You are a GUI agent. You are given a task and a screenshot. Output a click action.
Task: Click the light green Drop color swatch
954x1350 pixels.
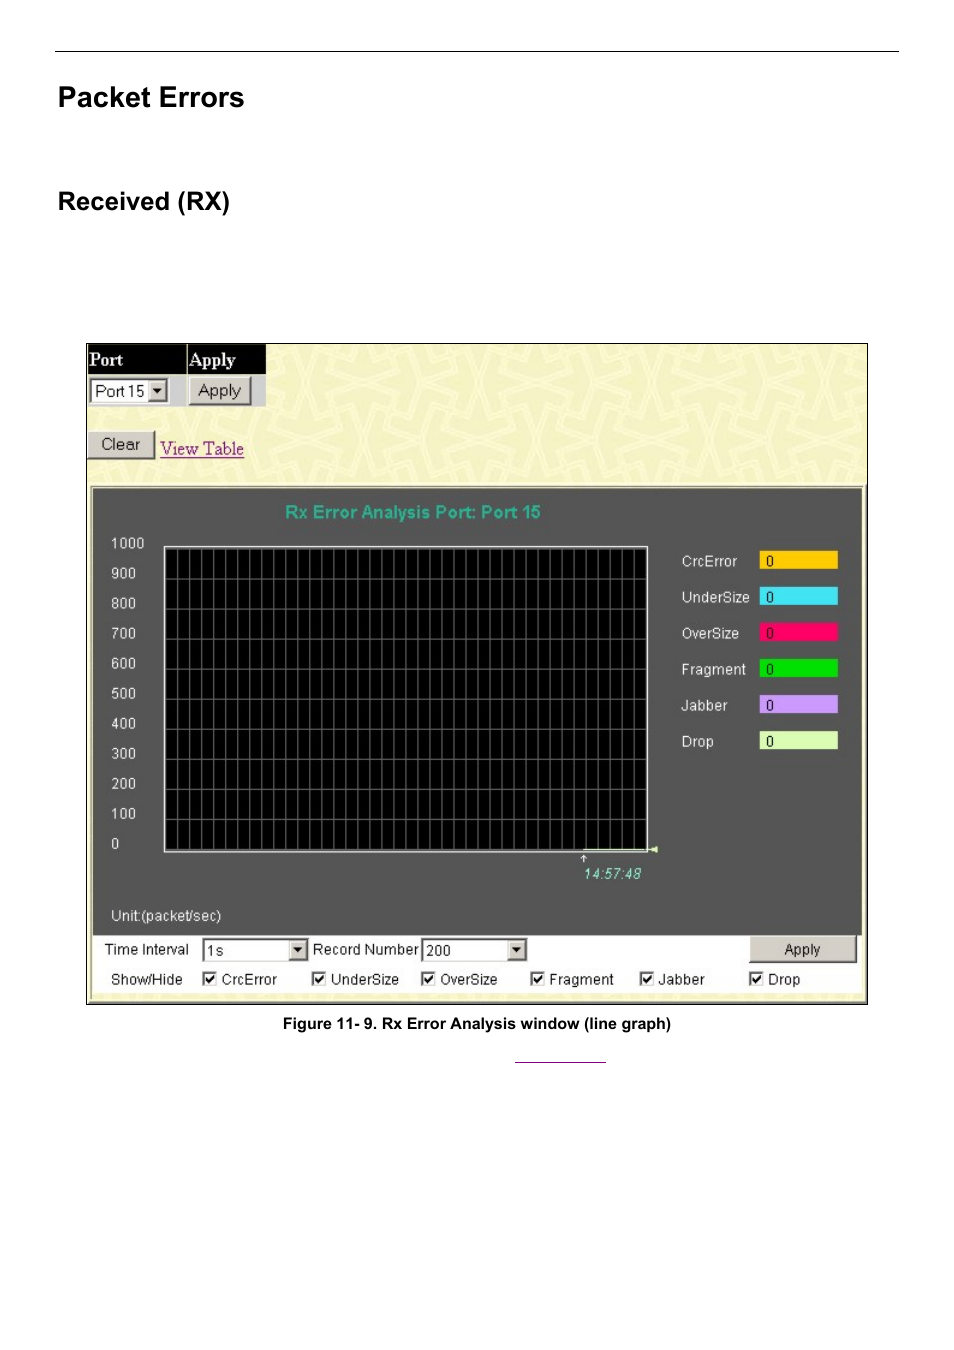pos(798,741)
